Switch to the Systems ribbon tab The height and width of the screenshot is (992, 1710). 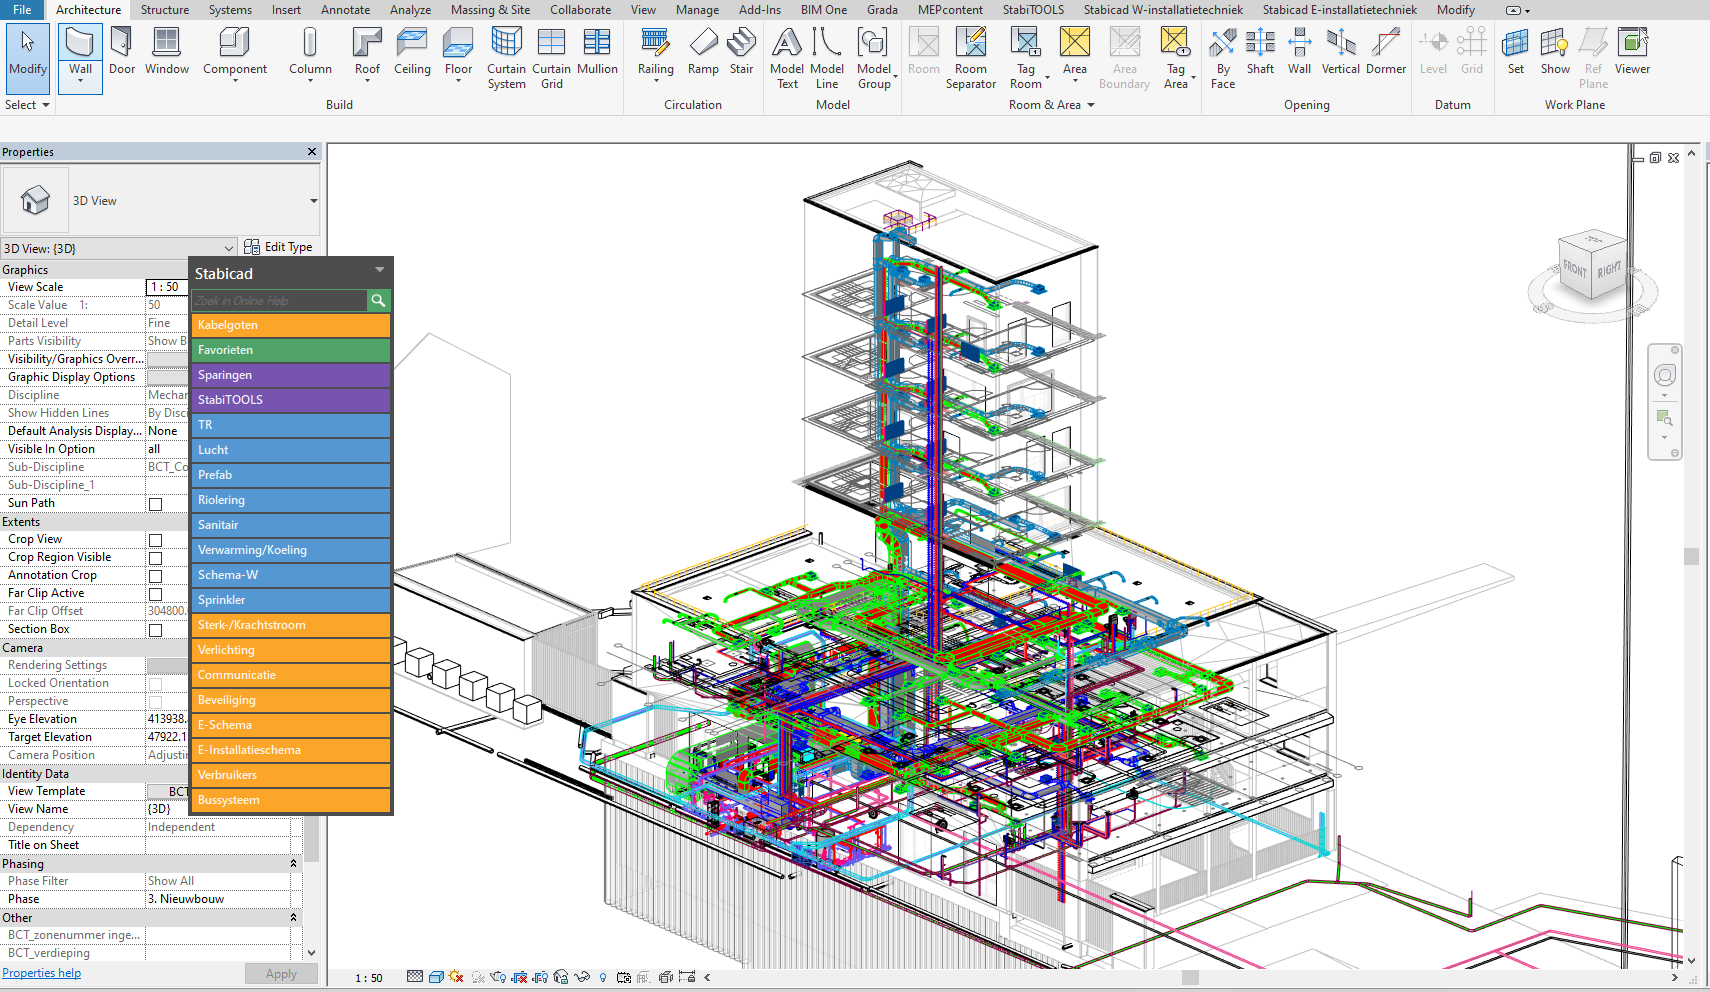coord(230,10)
